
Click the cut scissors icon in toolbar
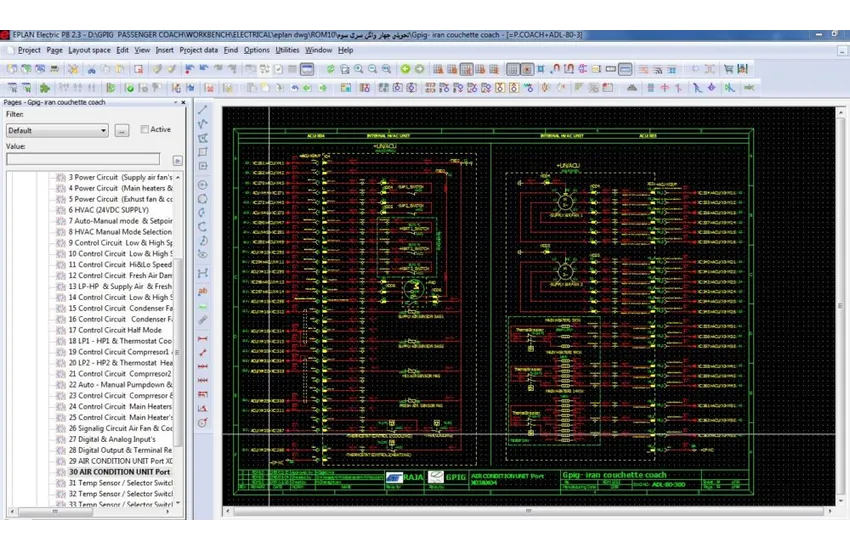click(x=91, y=69)
